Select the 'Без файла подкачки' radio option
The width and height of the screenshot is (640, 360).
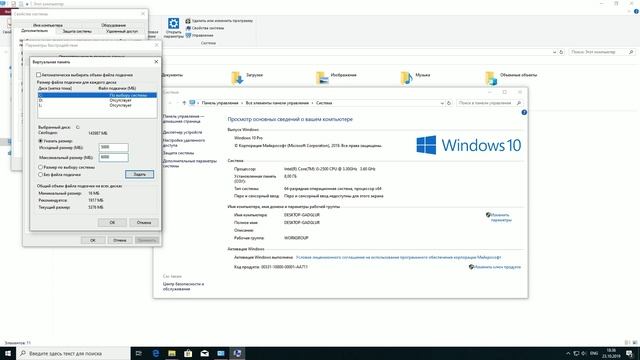(x=40, y=175)
